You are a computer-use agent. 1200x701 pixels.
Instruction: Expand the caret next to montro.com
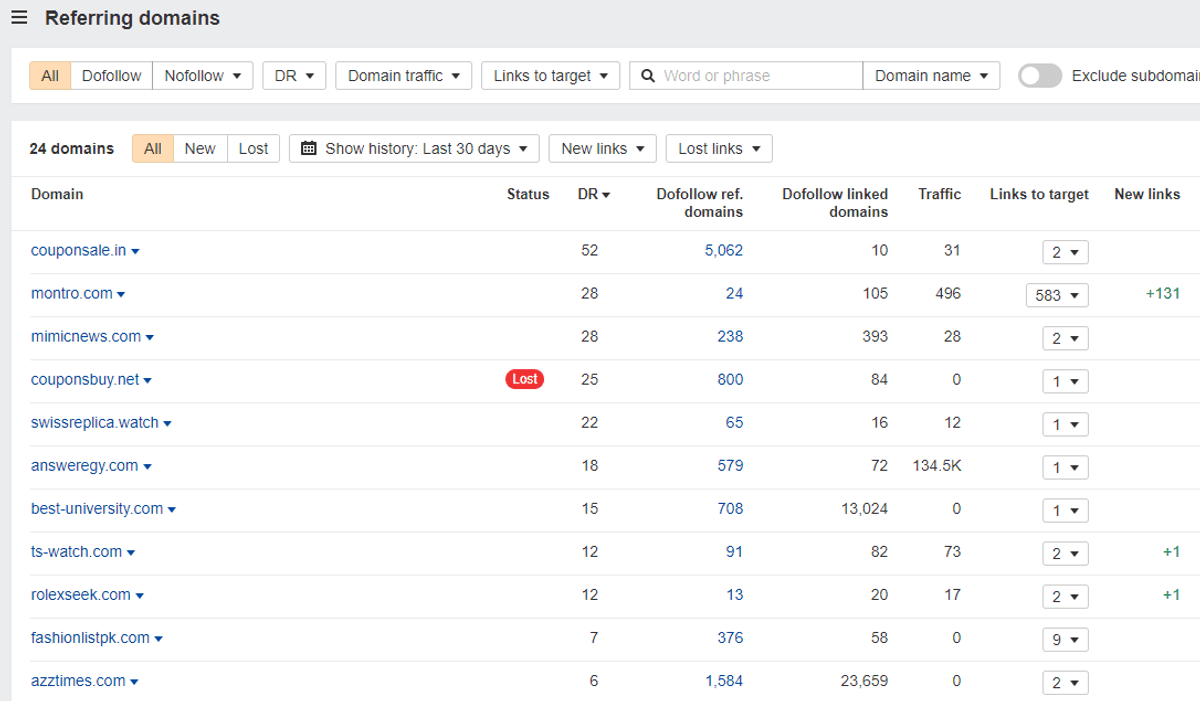(121, 295)
